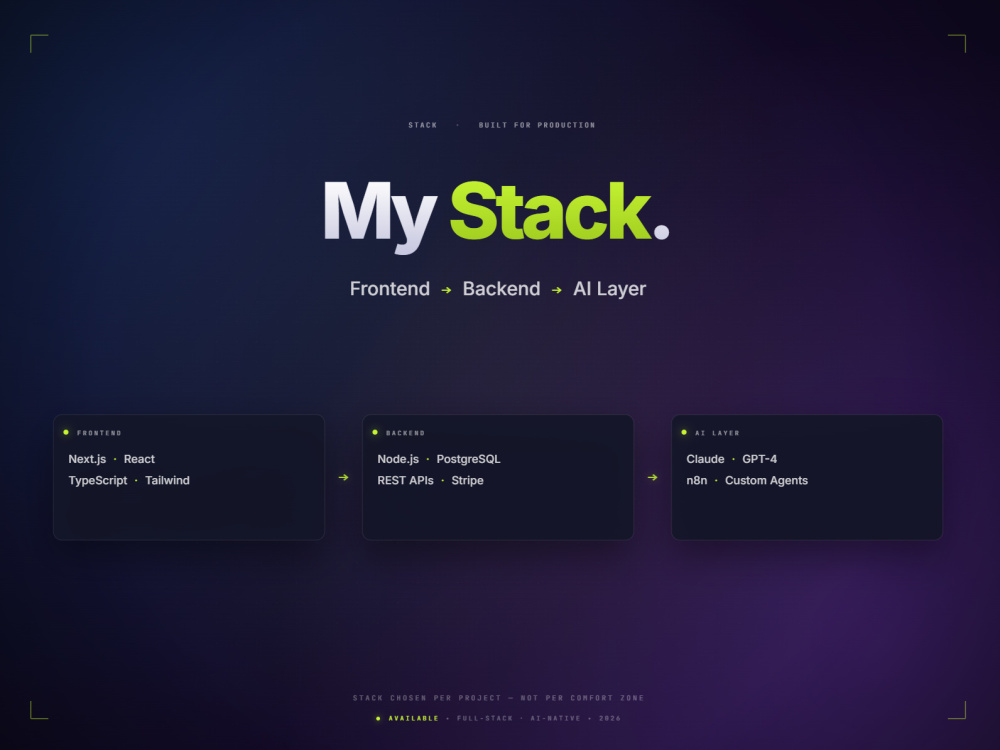
Task: Click the 'Frontend' word in the subtitle
Action: point(390,289)
